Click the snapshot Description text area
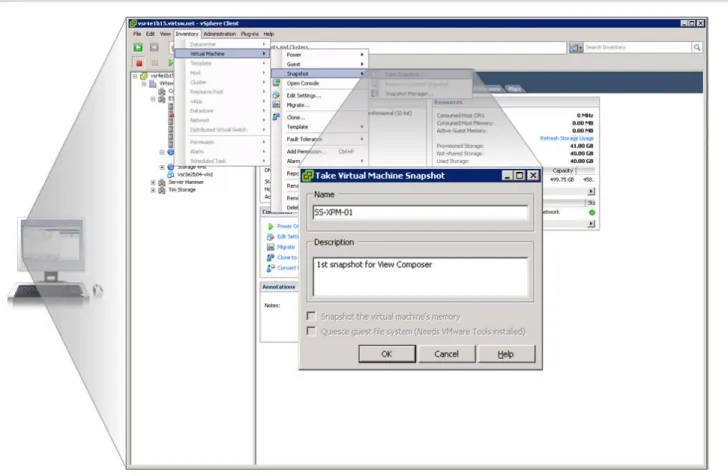The image size is (728, 476). point(420,277)
